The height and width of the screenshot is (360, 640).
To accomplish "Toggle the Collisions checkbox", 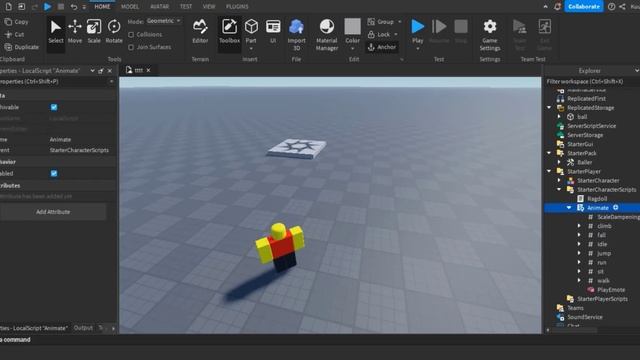I will 131,35.
